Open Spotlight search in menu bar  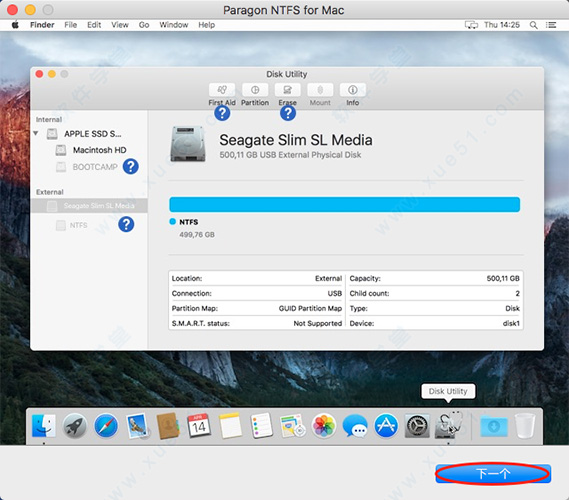click(533, 25)
